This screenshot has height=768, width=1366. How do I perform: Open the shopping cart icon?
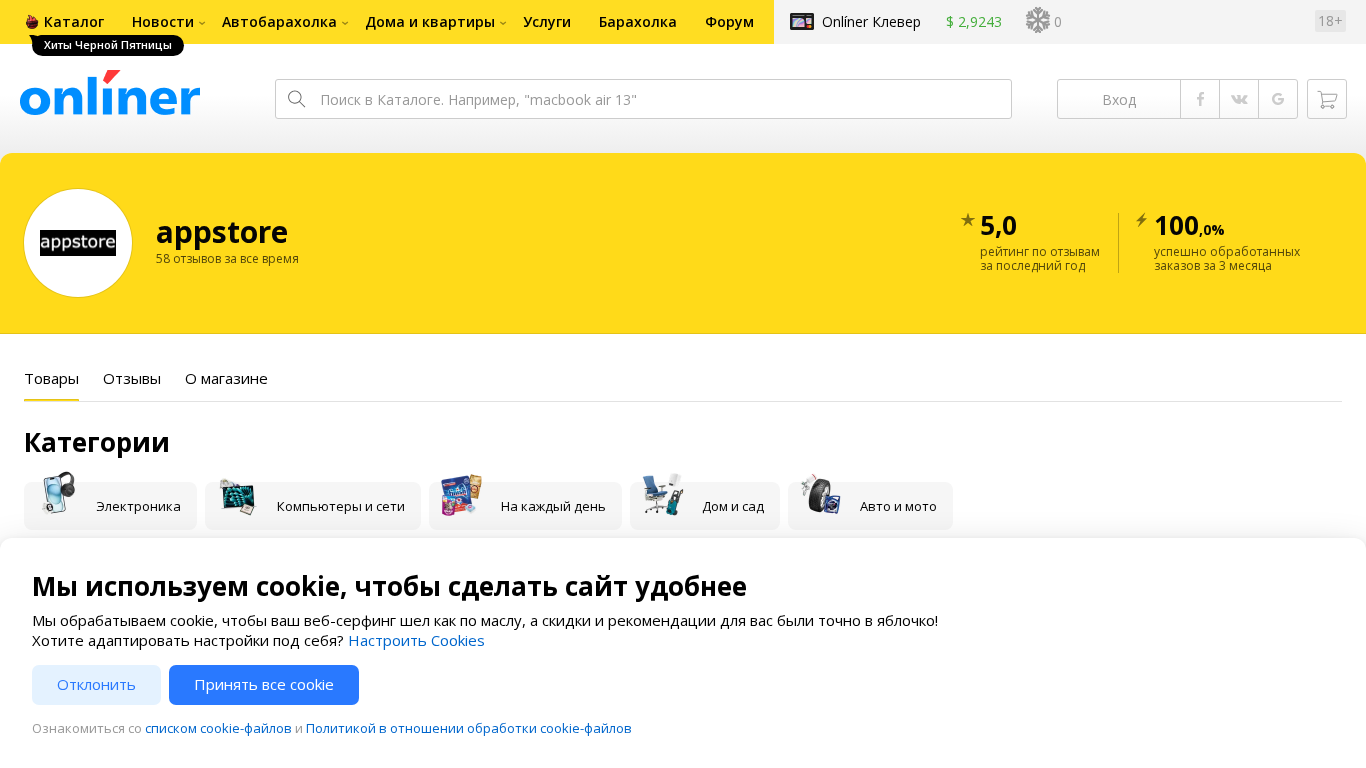click(1327, 99)
